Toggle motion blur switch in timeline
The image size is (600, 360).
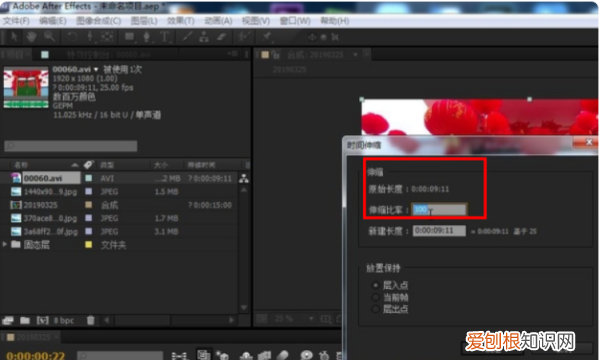(x=282, y=355)
